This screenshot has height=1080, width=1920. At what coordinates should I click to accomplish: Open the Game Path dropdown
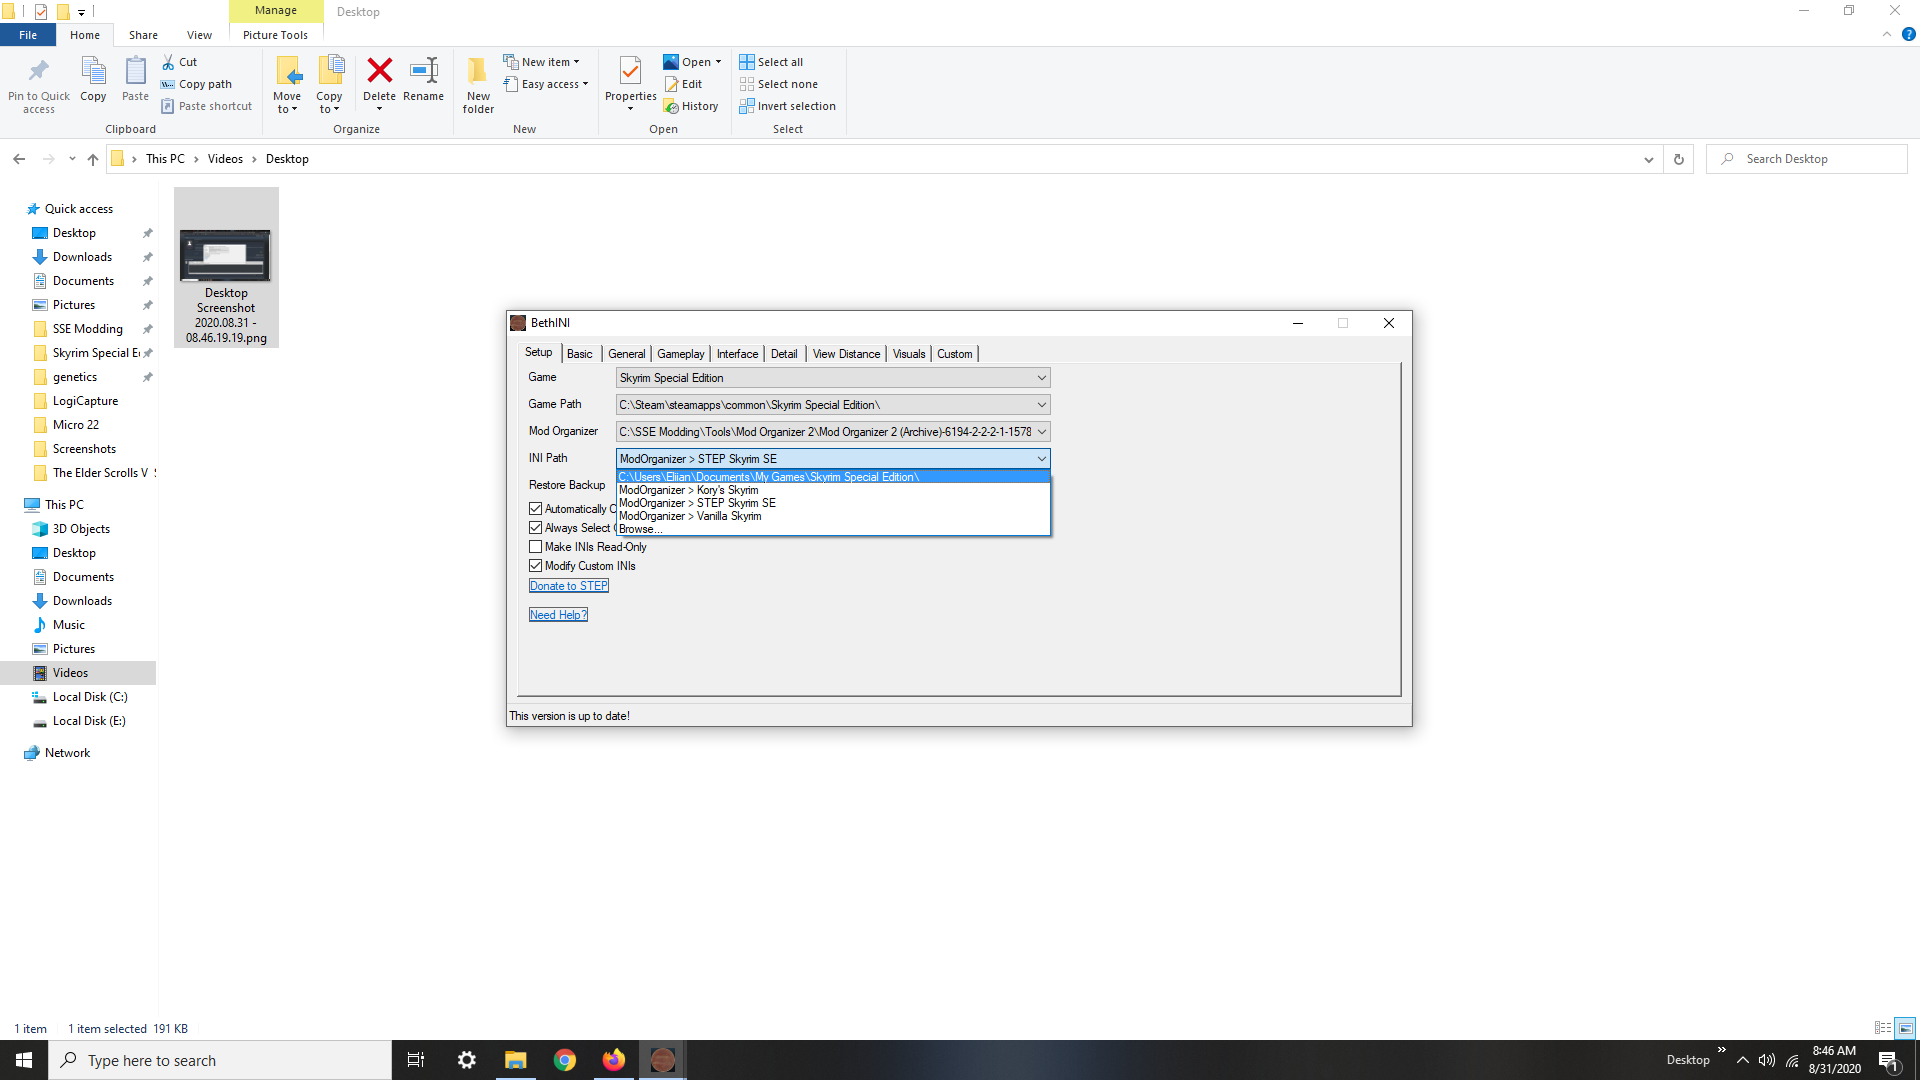(833, 405)
